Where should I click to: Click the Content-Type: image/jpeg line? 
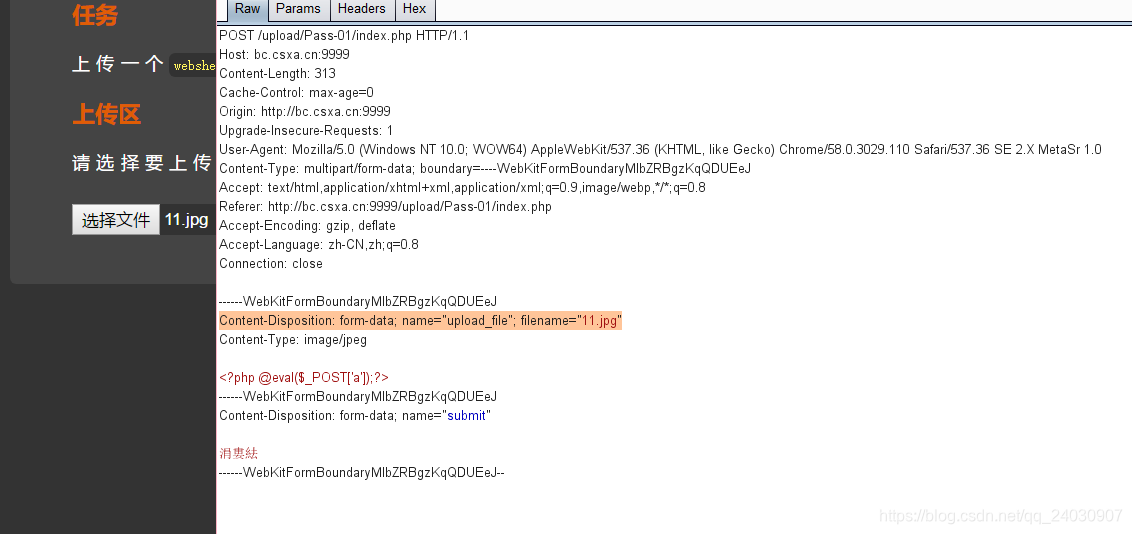(x=292, y=339)
